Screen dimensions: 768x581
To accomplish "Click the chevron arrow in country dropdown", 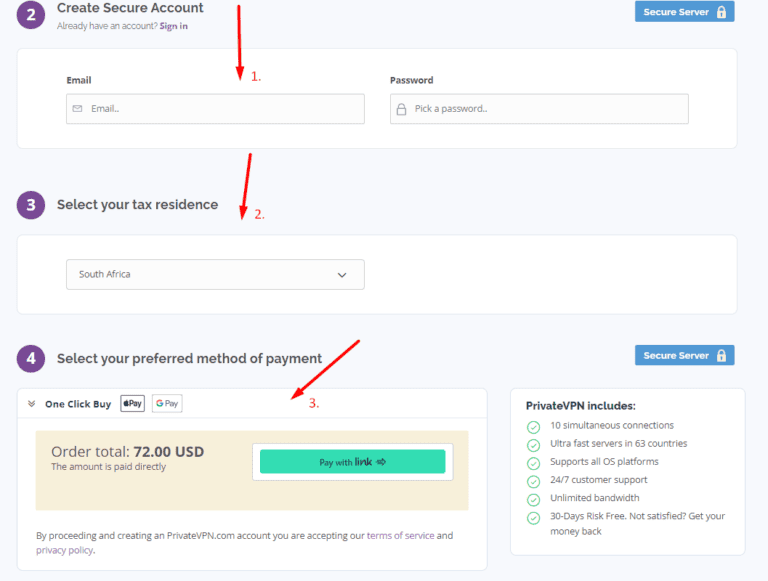I will [x=342, y=275].
